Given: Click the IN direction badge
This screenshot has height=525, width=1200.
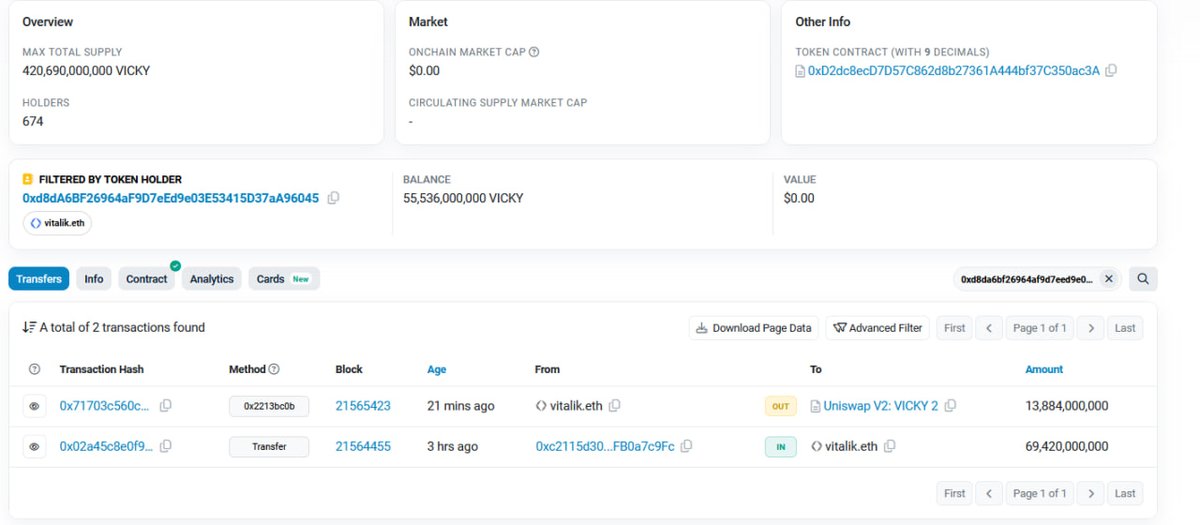Looking at the screenshot, I should coord(781,447).
